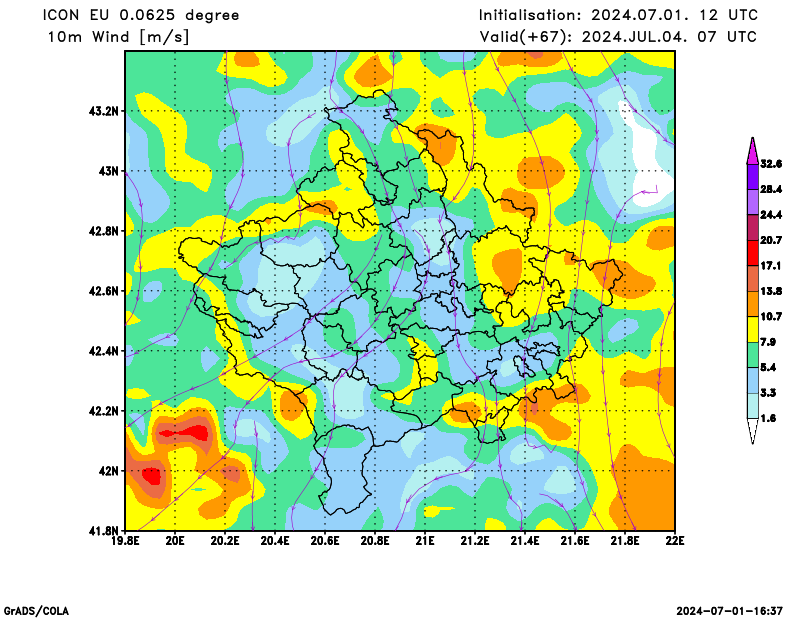Image resolution: width=800 pixels, height=618 pixels.
Task: Click the orange legend swatch between 10.7 and 13.8
Action: point(753,304)
